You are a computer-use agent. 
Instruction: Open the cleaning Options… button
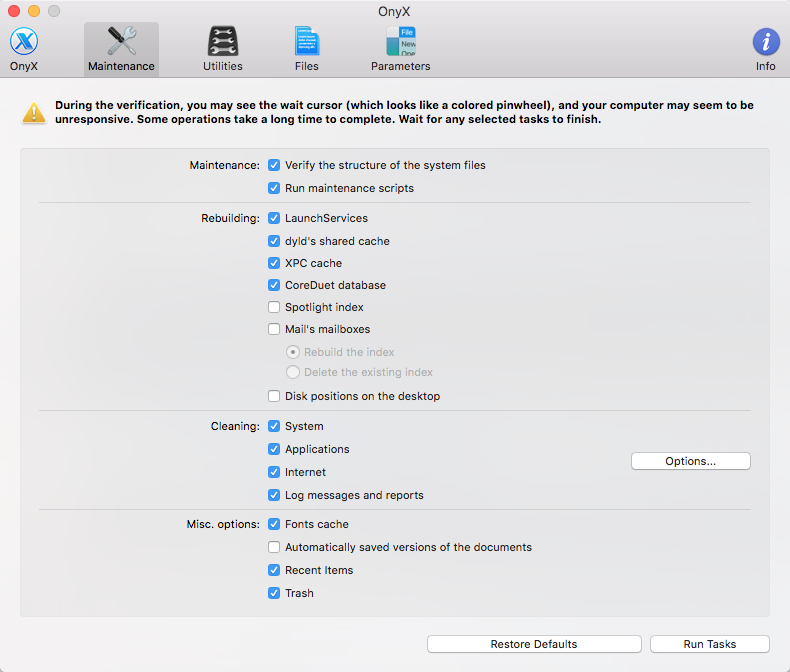(x=691, y=461)
